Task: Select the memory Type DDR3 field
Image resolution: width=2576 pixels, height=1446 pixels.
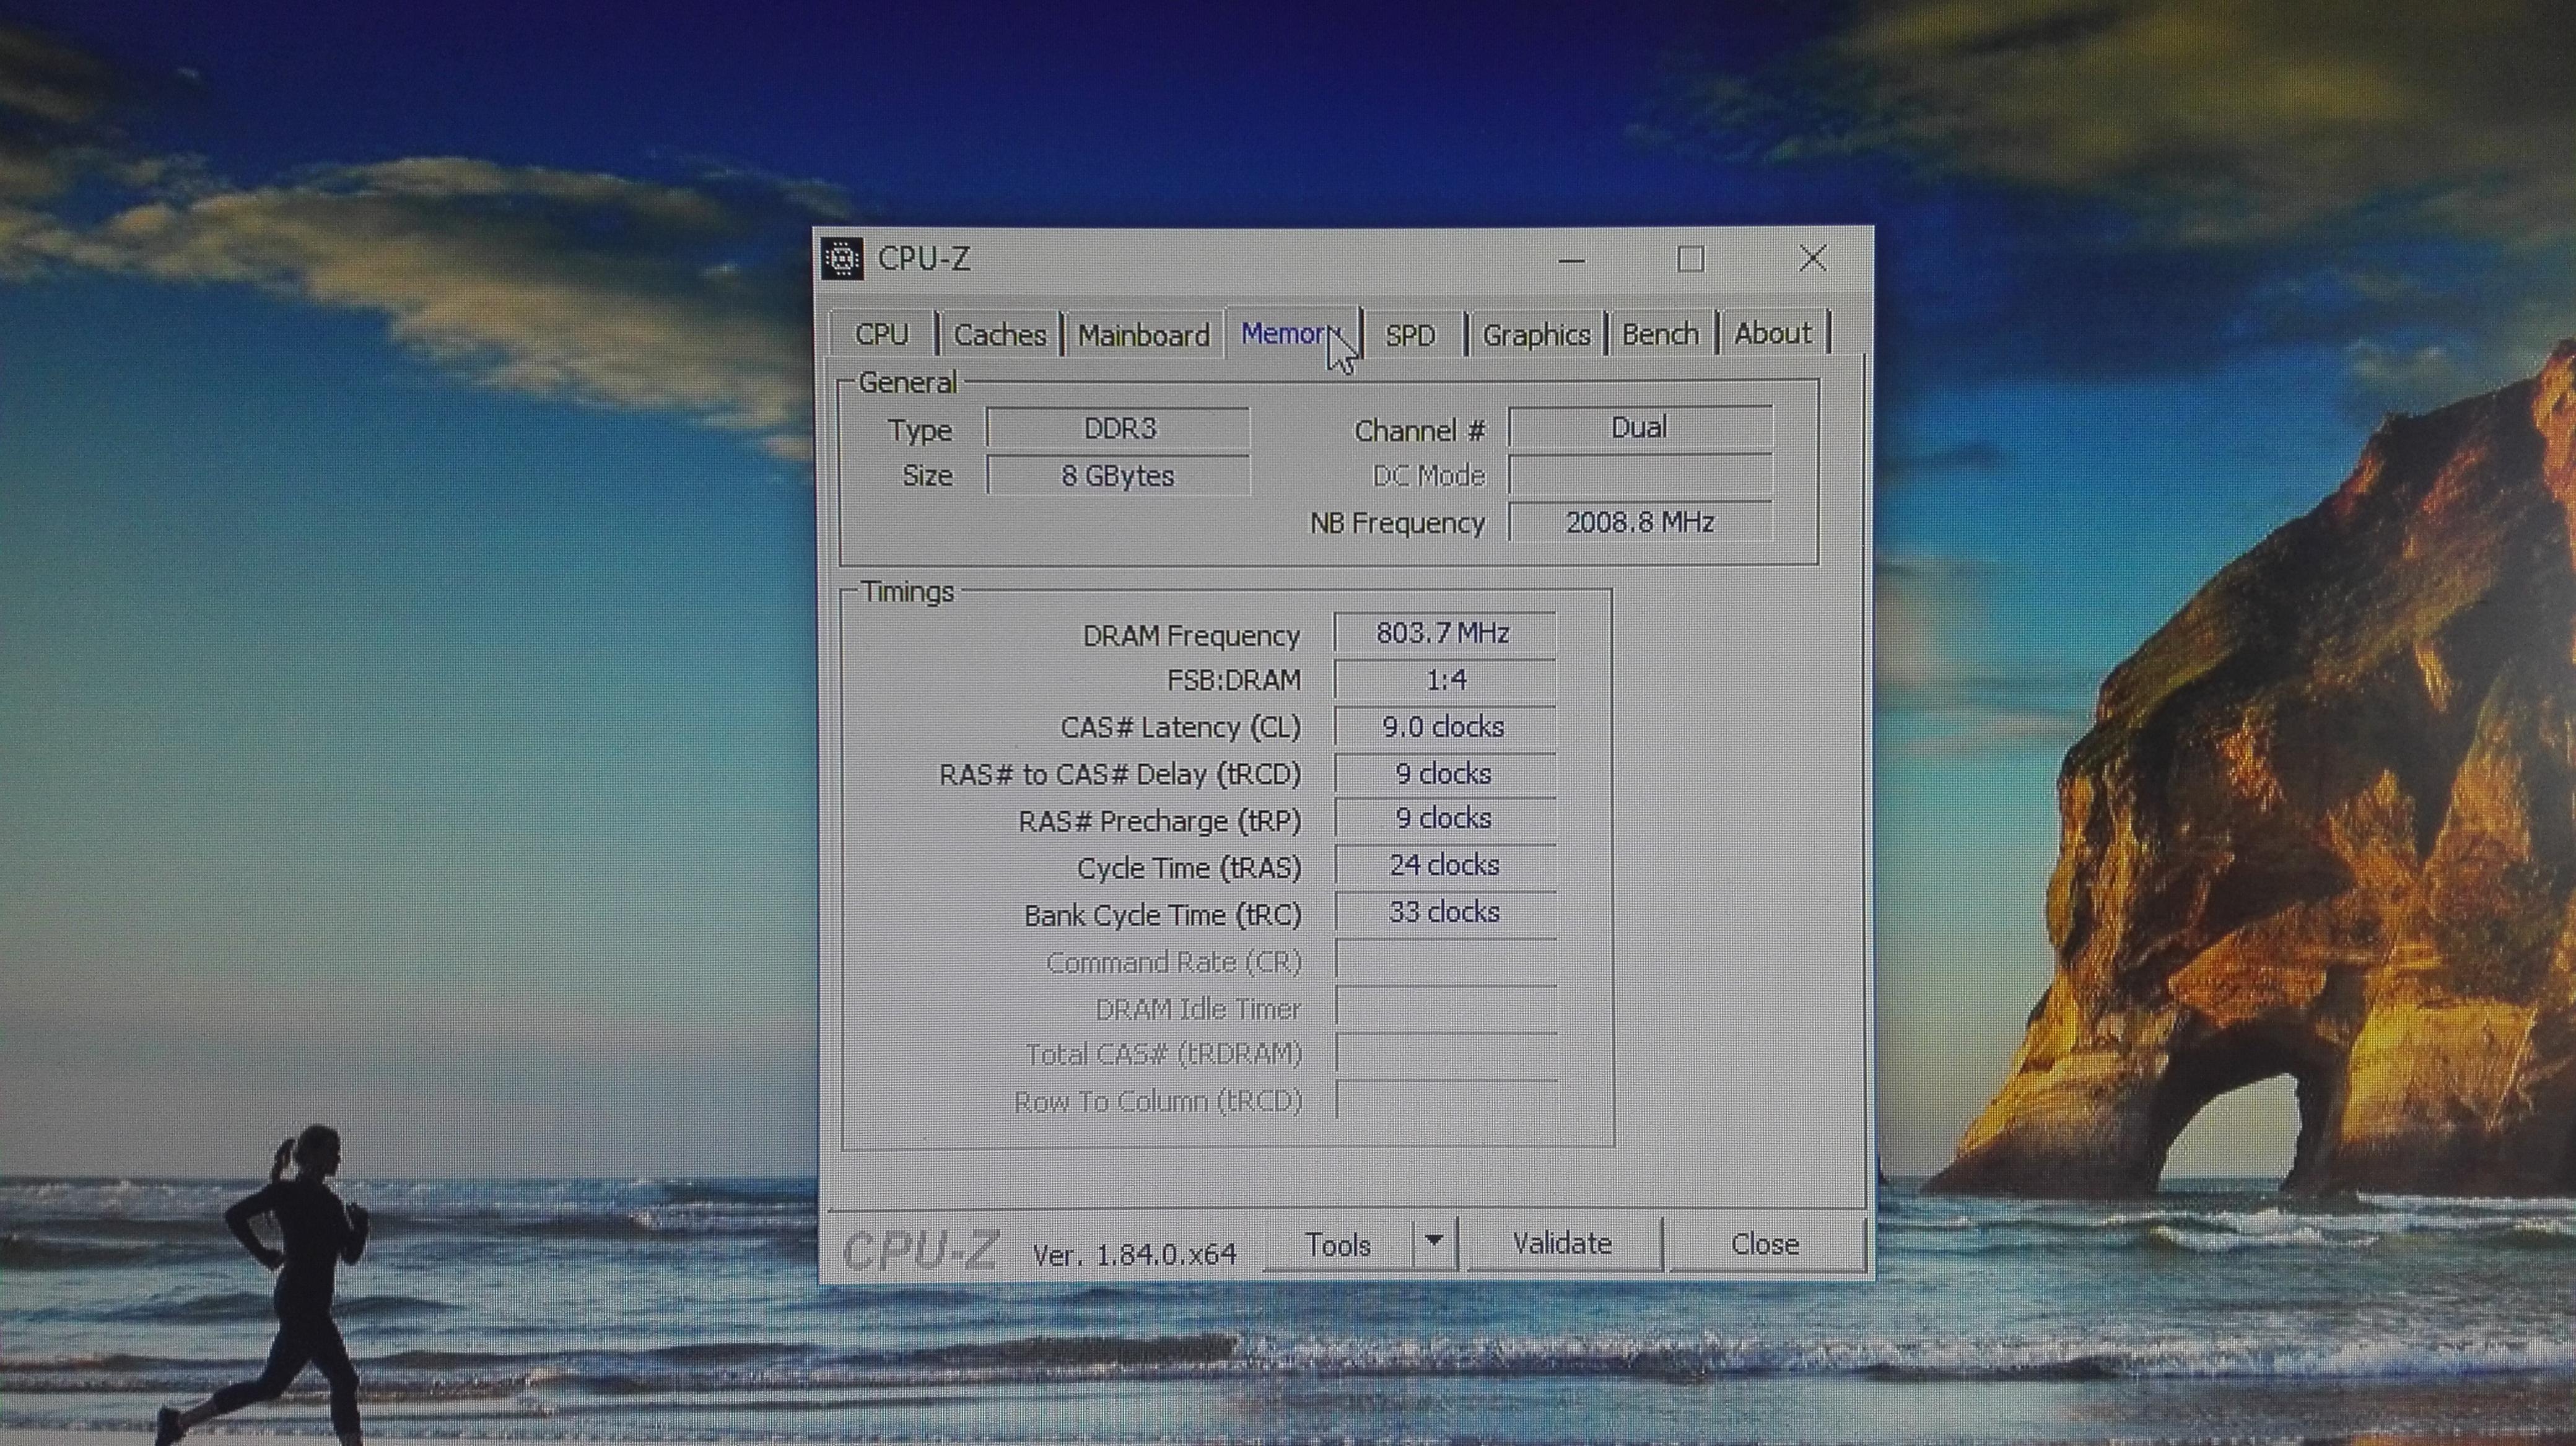Action: pyautogui.click(x=1118, y=429)
